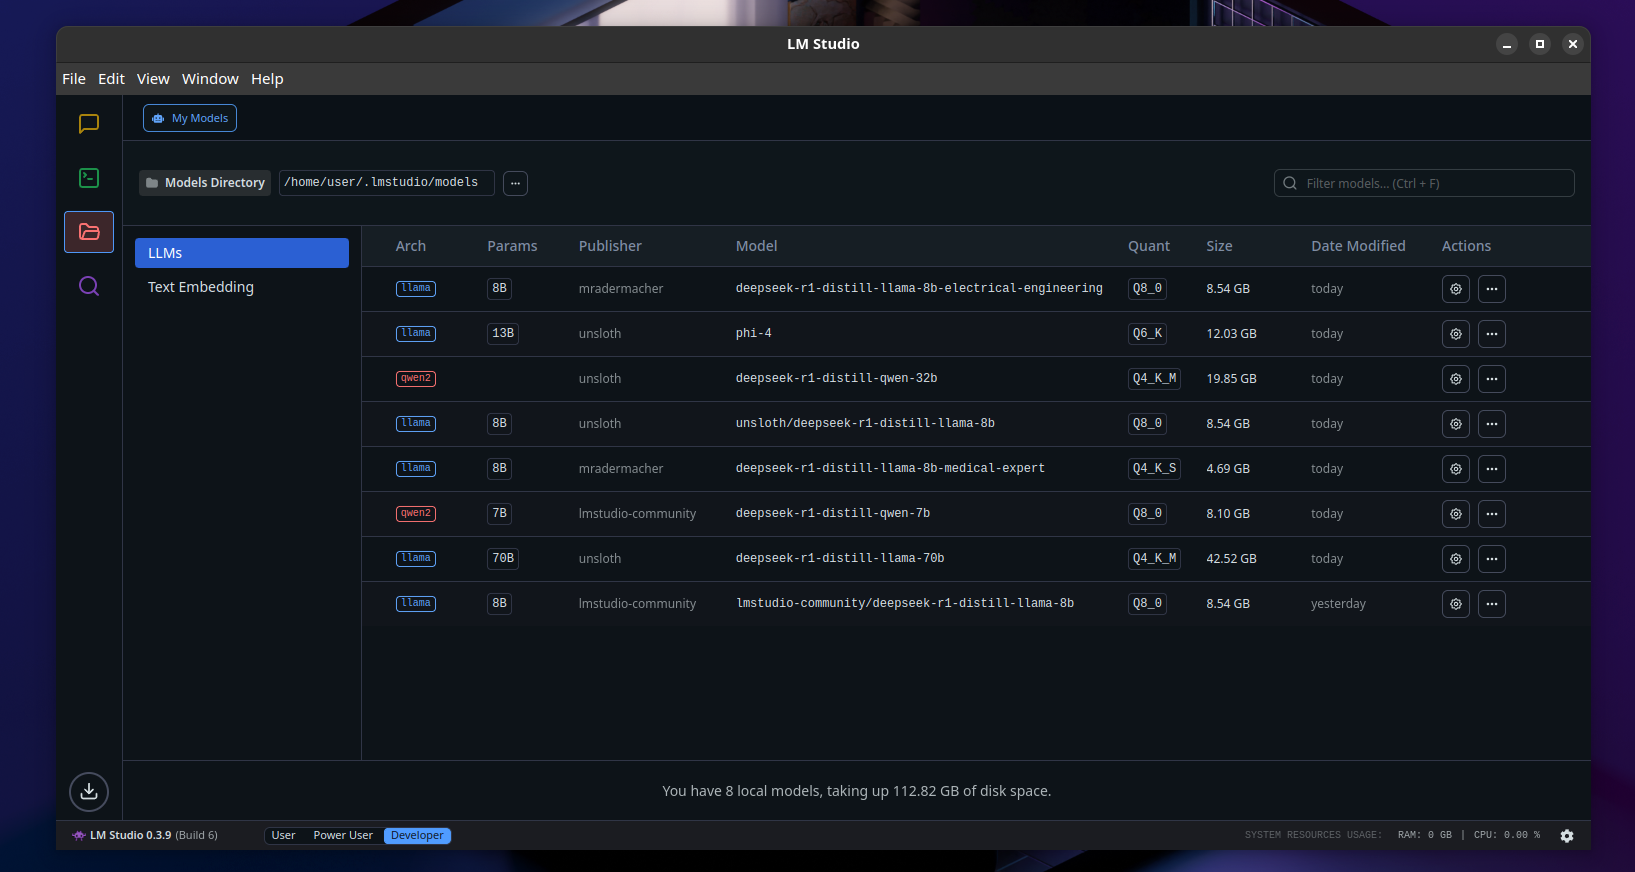Click the phi-4 model name
Viewport: 1635px width, 872px height.
pyautogui.click(x=754, y=333)
